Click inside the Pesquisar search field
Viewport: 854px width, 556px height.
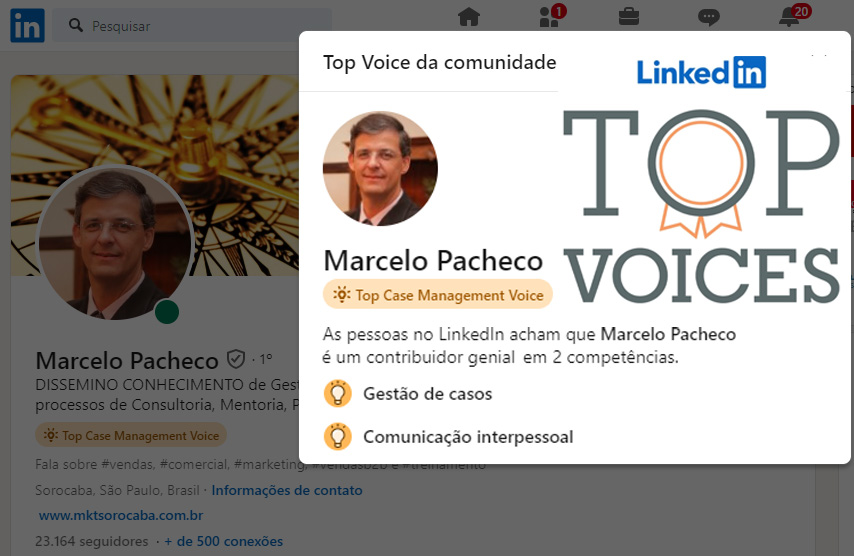pyautogui.click(x=192, y=26)
